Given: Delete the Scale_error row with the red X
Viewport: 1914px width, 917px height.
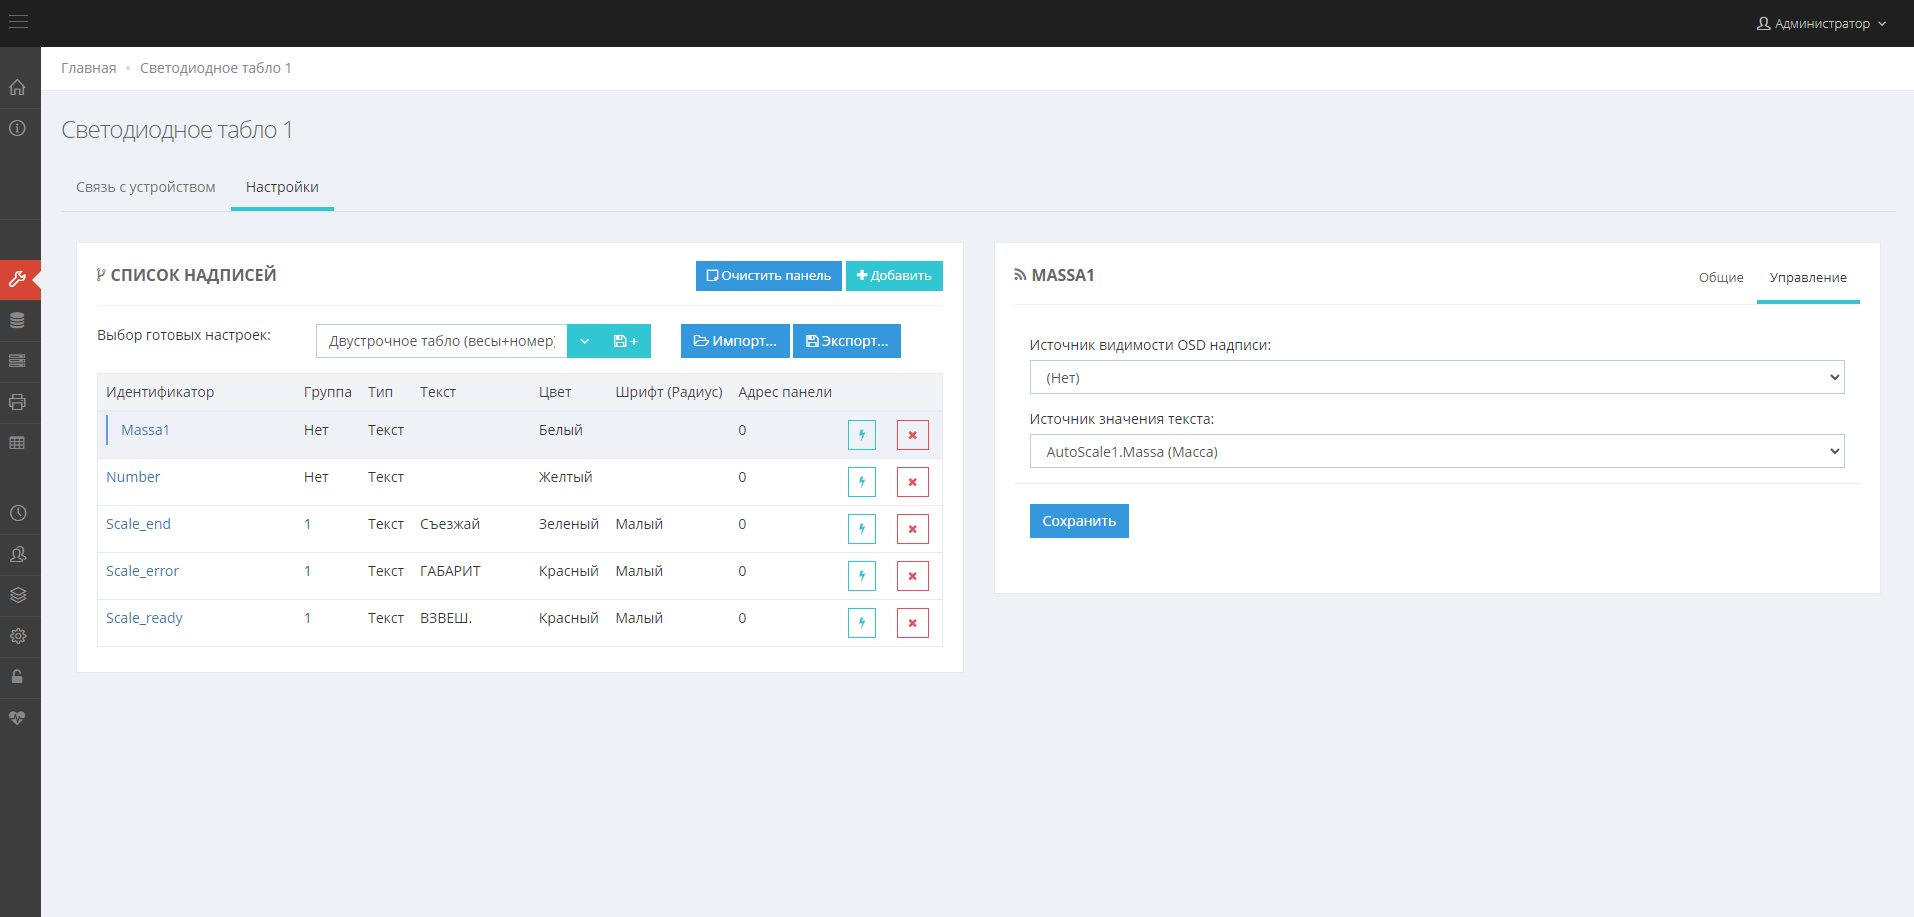Looking at the screenshot, I should point(912,576).
